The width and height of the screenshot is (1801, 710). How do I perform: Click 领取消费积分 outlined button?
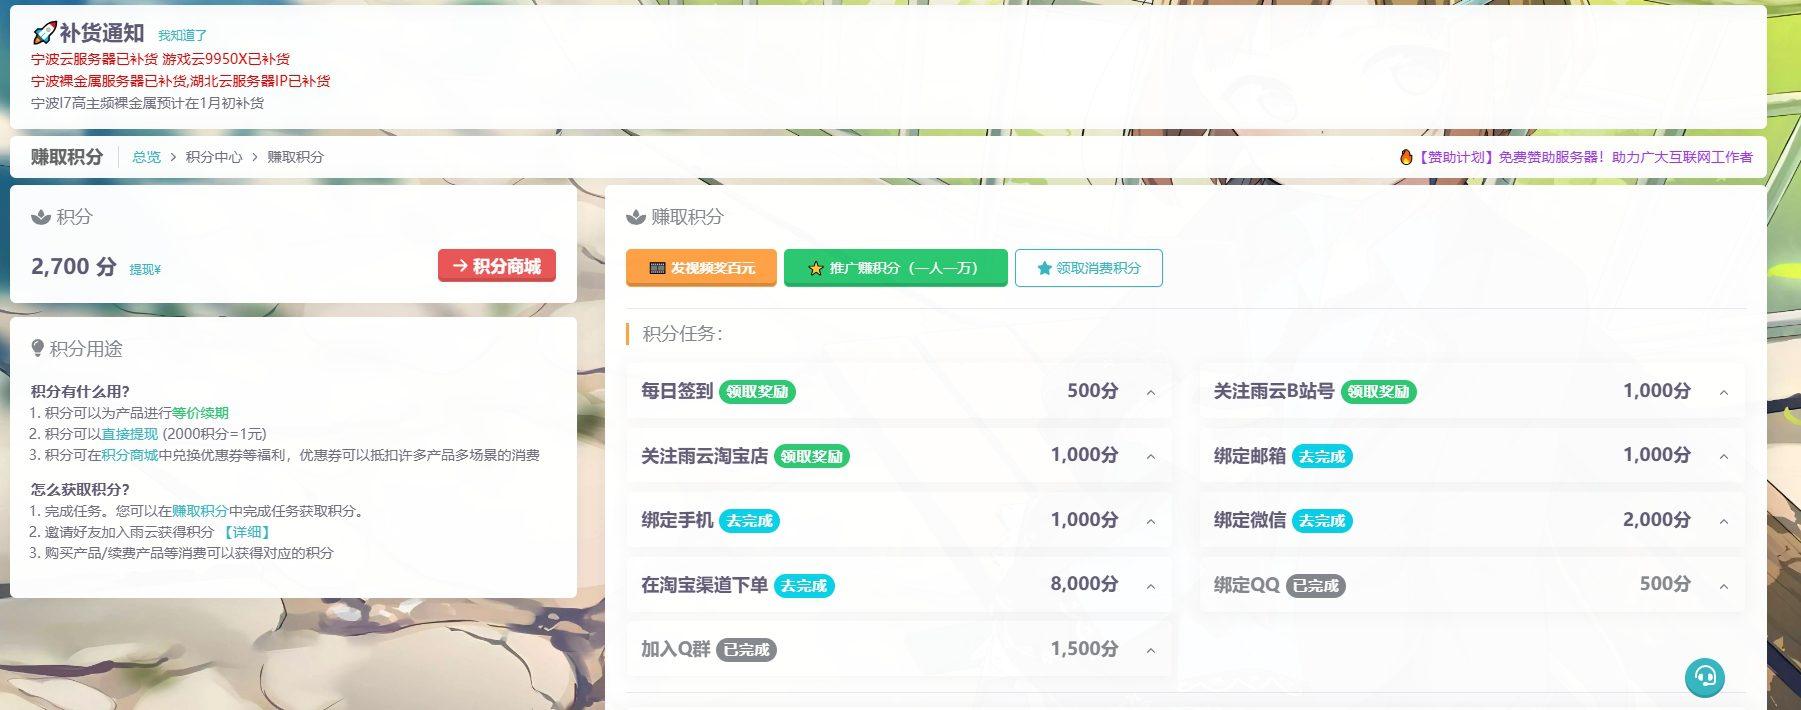click(x=1089, y=268)
